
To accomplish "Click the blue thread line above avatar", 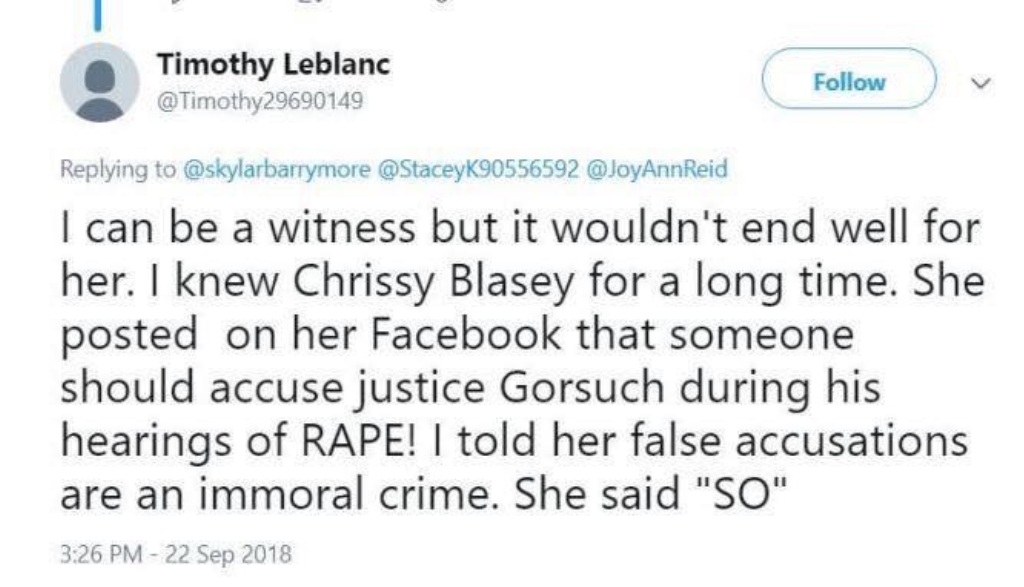I will point(98,15).
